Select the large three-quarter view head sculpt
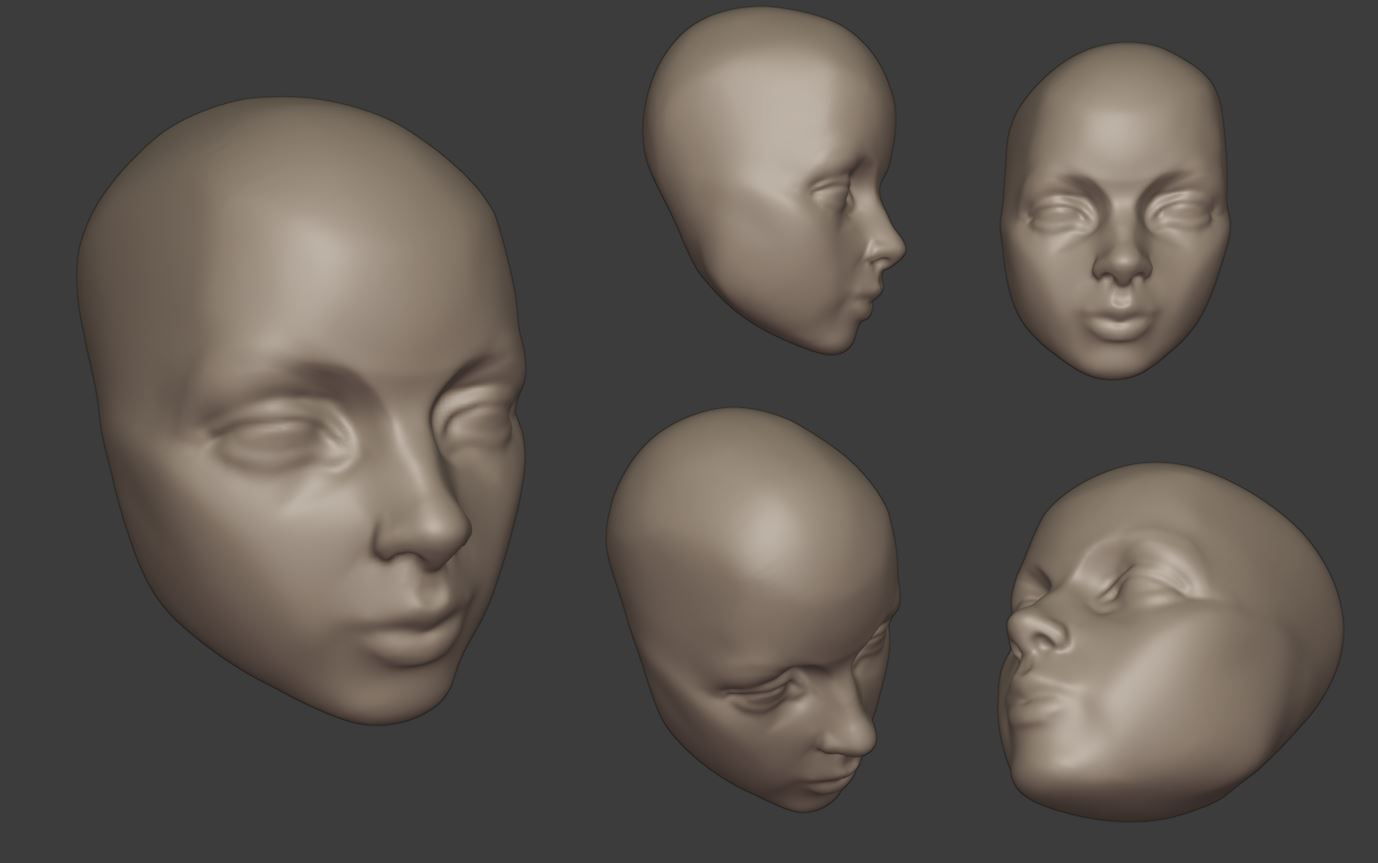The width and height of the screenshot is (1378, 863). (300, 410)
